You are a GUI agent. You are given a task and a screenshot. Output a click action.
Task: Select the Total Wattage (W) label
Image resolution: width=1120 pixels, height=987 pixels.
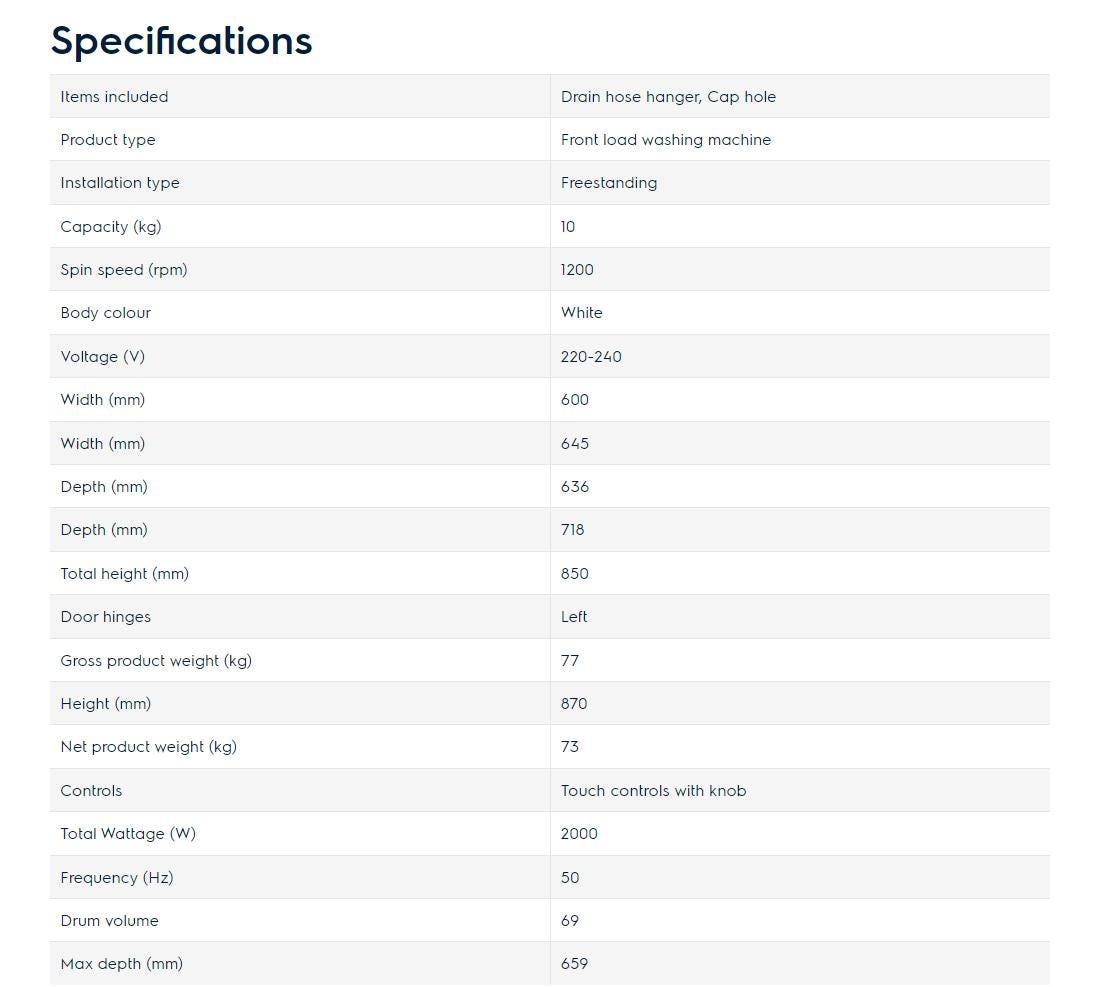pyautogui.click(x=128, y=834)
